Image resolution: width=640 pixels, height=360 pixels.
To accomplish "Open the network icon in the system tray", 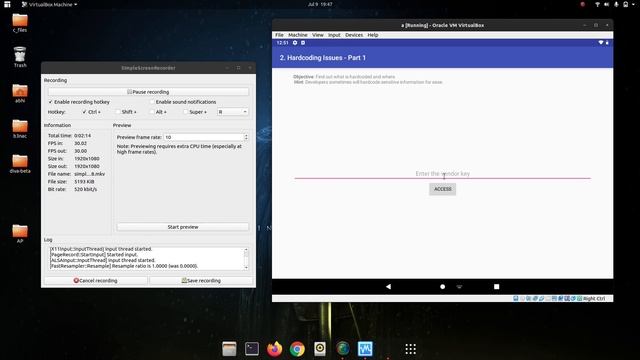I will click(x=597, y=4).
